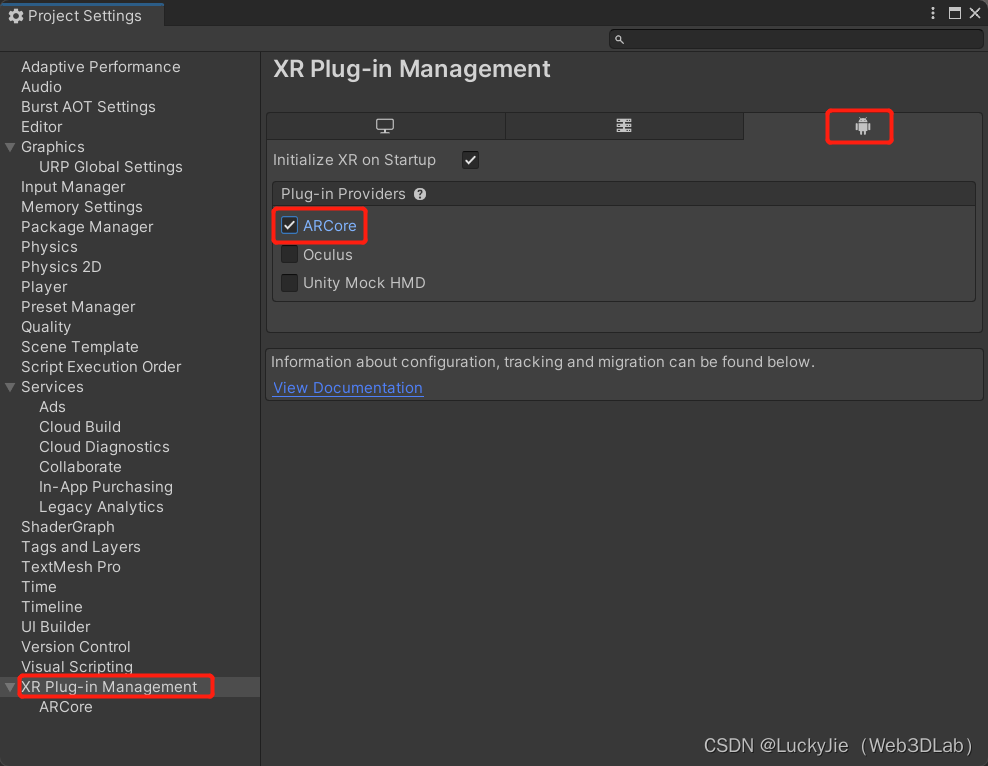Viewport: 988px width, 766px height.
Task: Open URP Global Settings
Action: tap(111, 167)
